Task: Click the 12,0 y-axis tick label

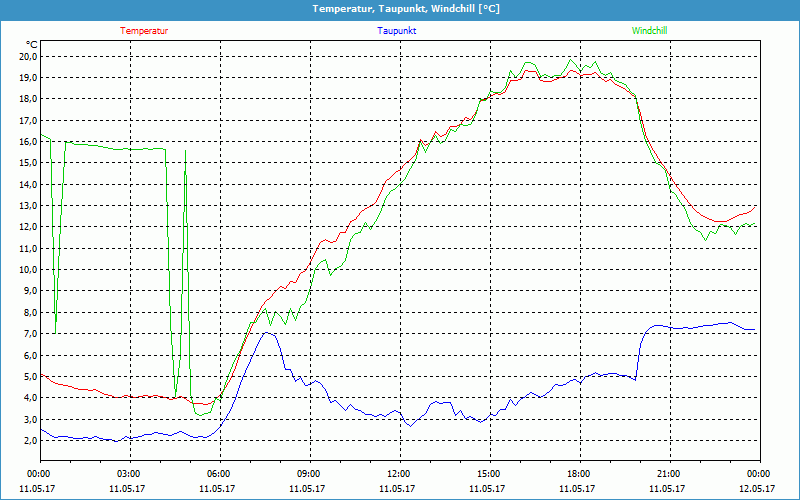Action: [x=27, y=227]
